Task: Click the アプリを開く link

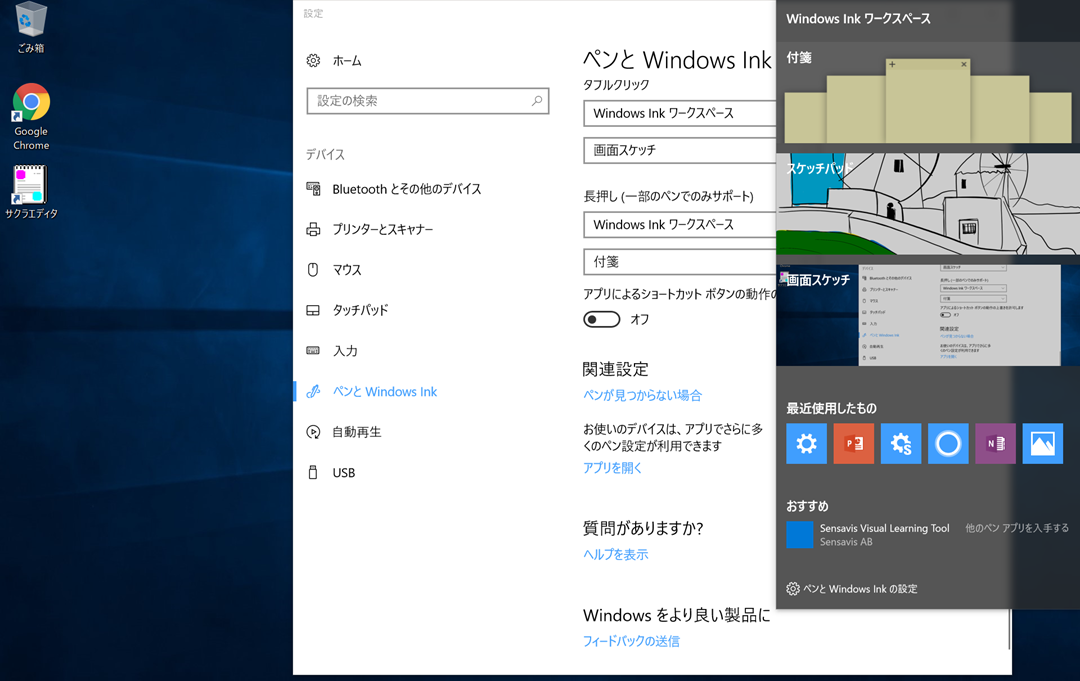Action: [612, 468]
